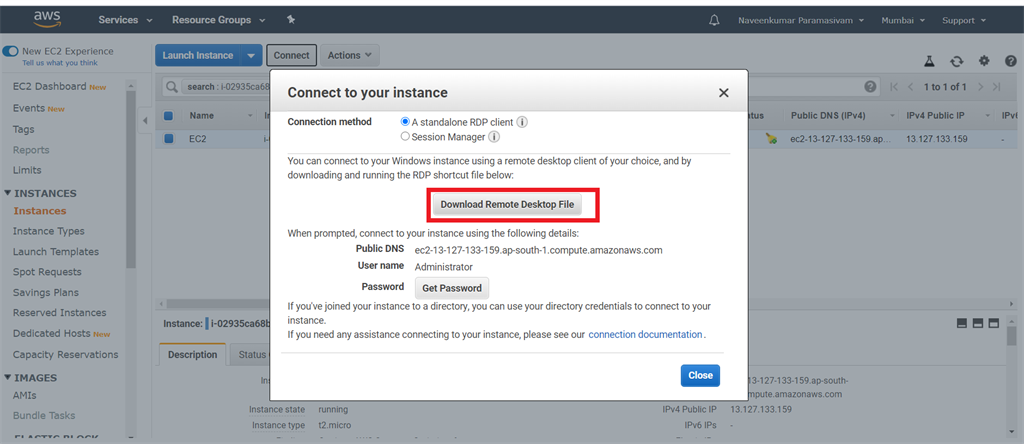Open Dedicated Hosts in the sidebar
The width and height of the screenshot is (1024, 444).
click(x=52, y=333)
